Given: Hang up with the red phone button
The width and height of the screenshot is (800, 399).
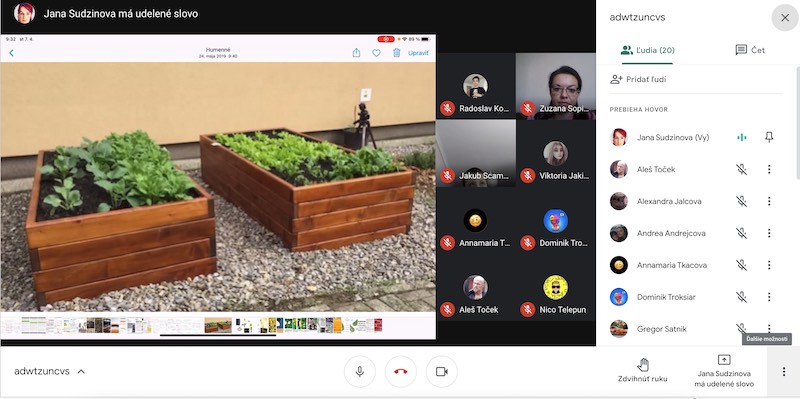Looking at the screenshot, I should point(401,371).
